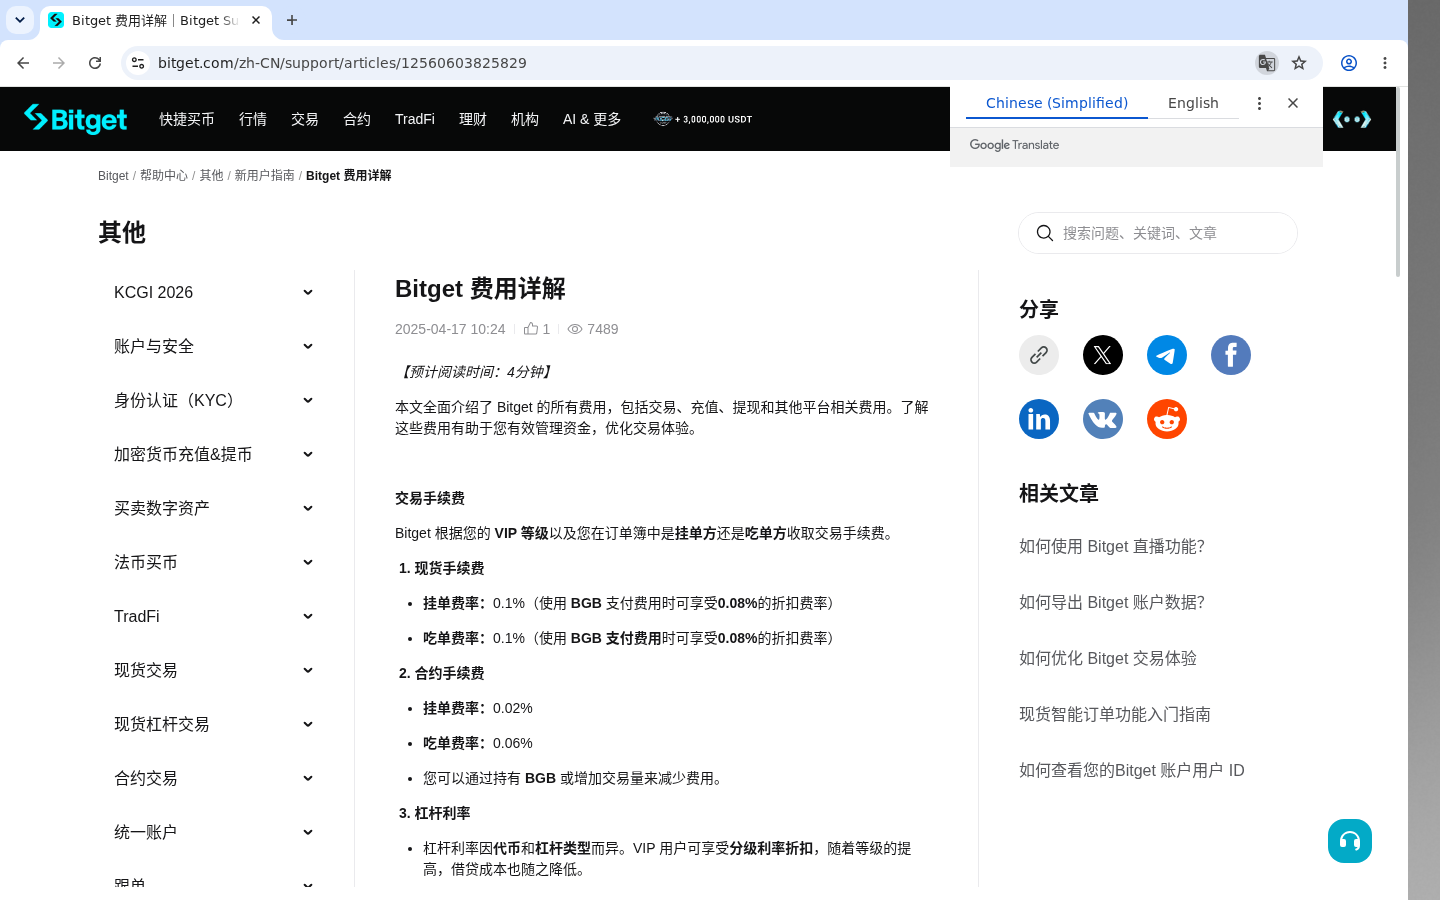Open article 如何使用 Bitget 直播功能?

[x=1112, y=546]
